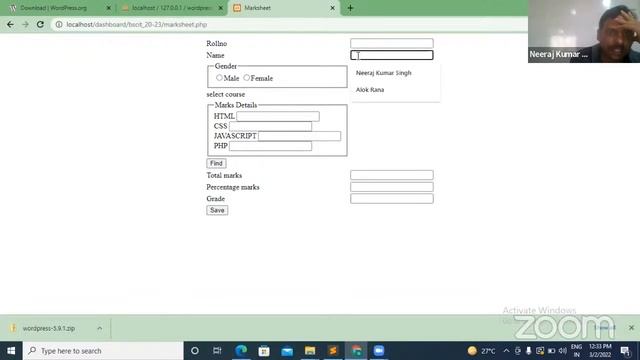Click into the Name input field

(391, 55)
